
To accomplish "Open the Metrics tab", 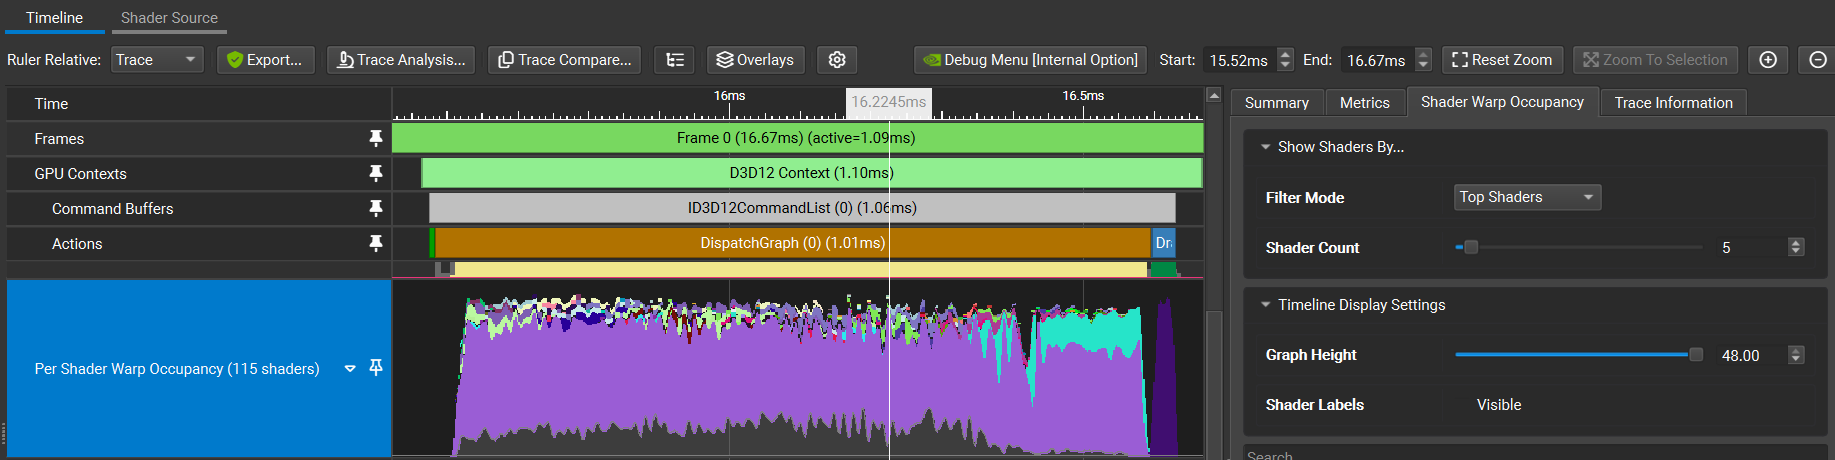I will point(1365,103).
